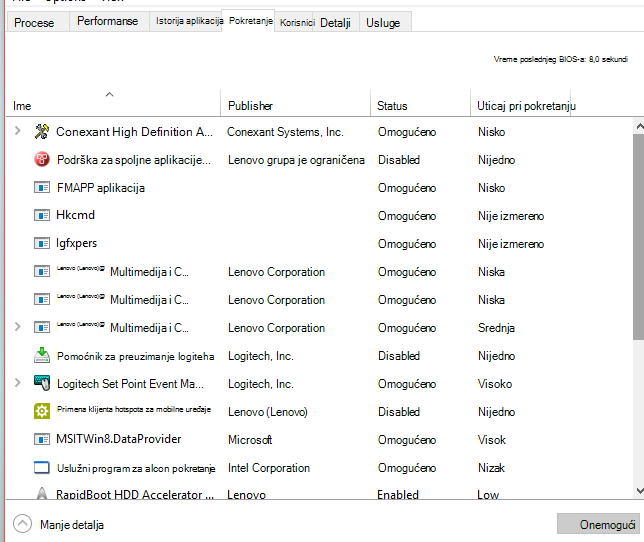Click the Microsoft publisher cell
The image size is (644, 542).
[250, 440]
